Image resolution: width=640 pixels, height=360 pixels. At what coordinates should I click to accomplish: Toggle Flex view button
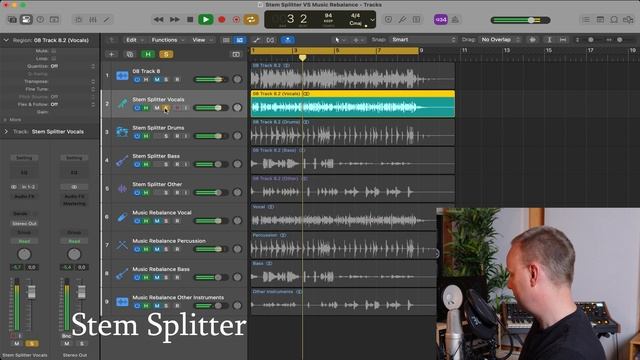pos(270,40)
